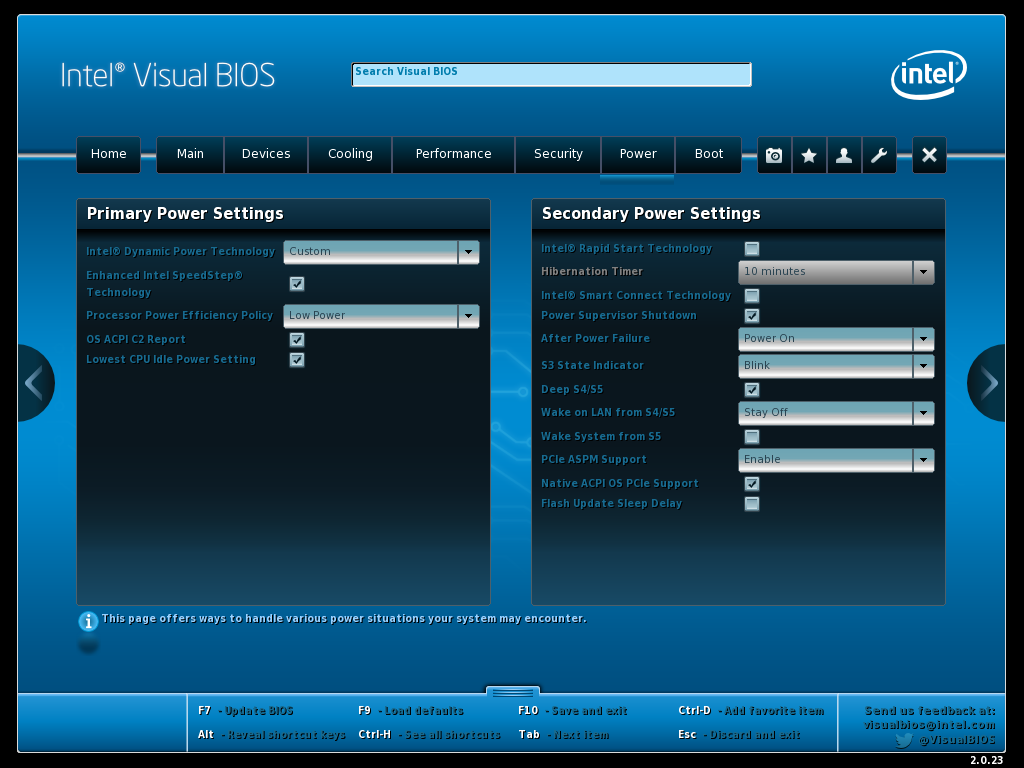The image size is (1024, 768).
Task: Switch to the Home tab
Action: click(108, 155)
